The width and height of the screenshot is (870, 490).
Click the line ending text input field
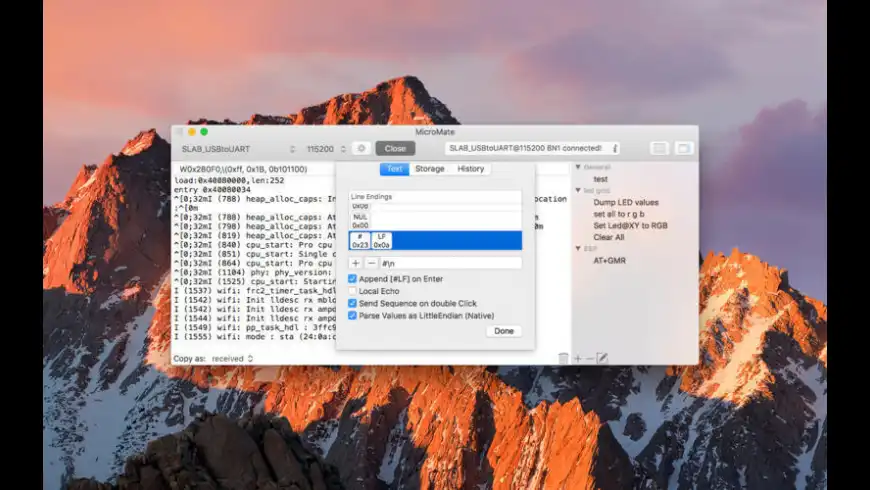coord(449,263)
